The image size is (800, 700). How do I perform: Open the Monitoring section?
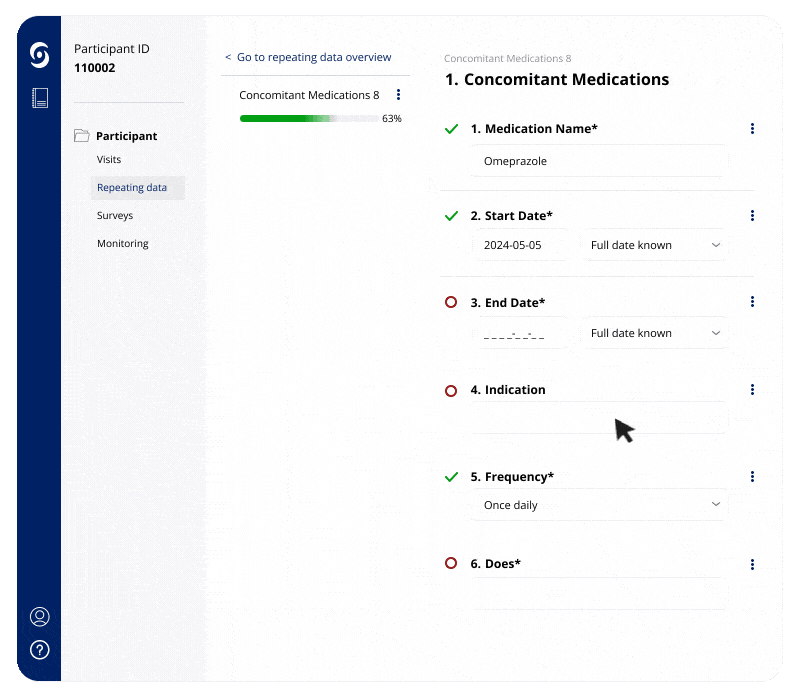(x=122, y=243)
